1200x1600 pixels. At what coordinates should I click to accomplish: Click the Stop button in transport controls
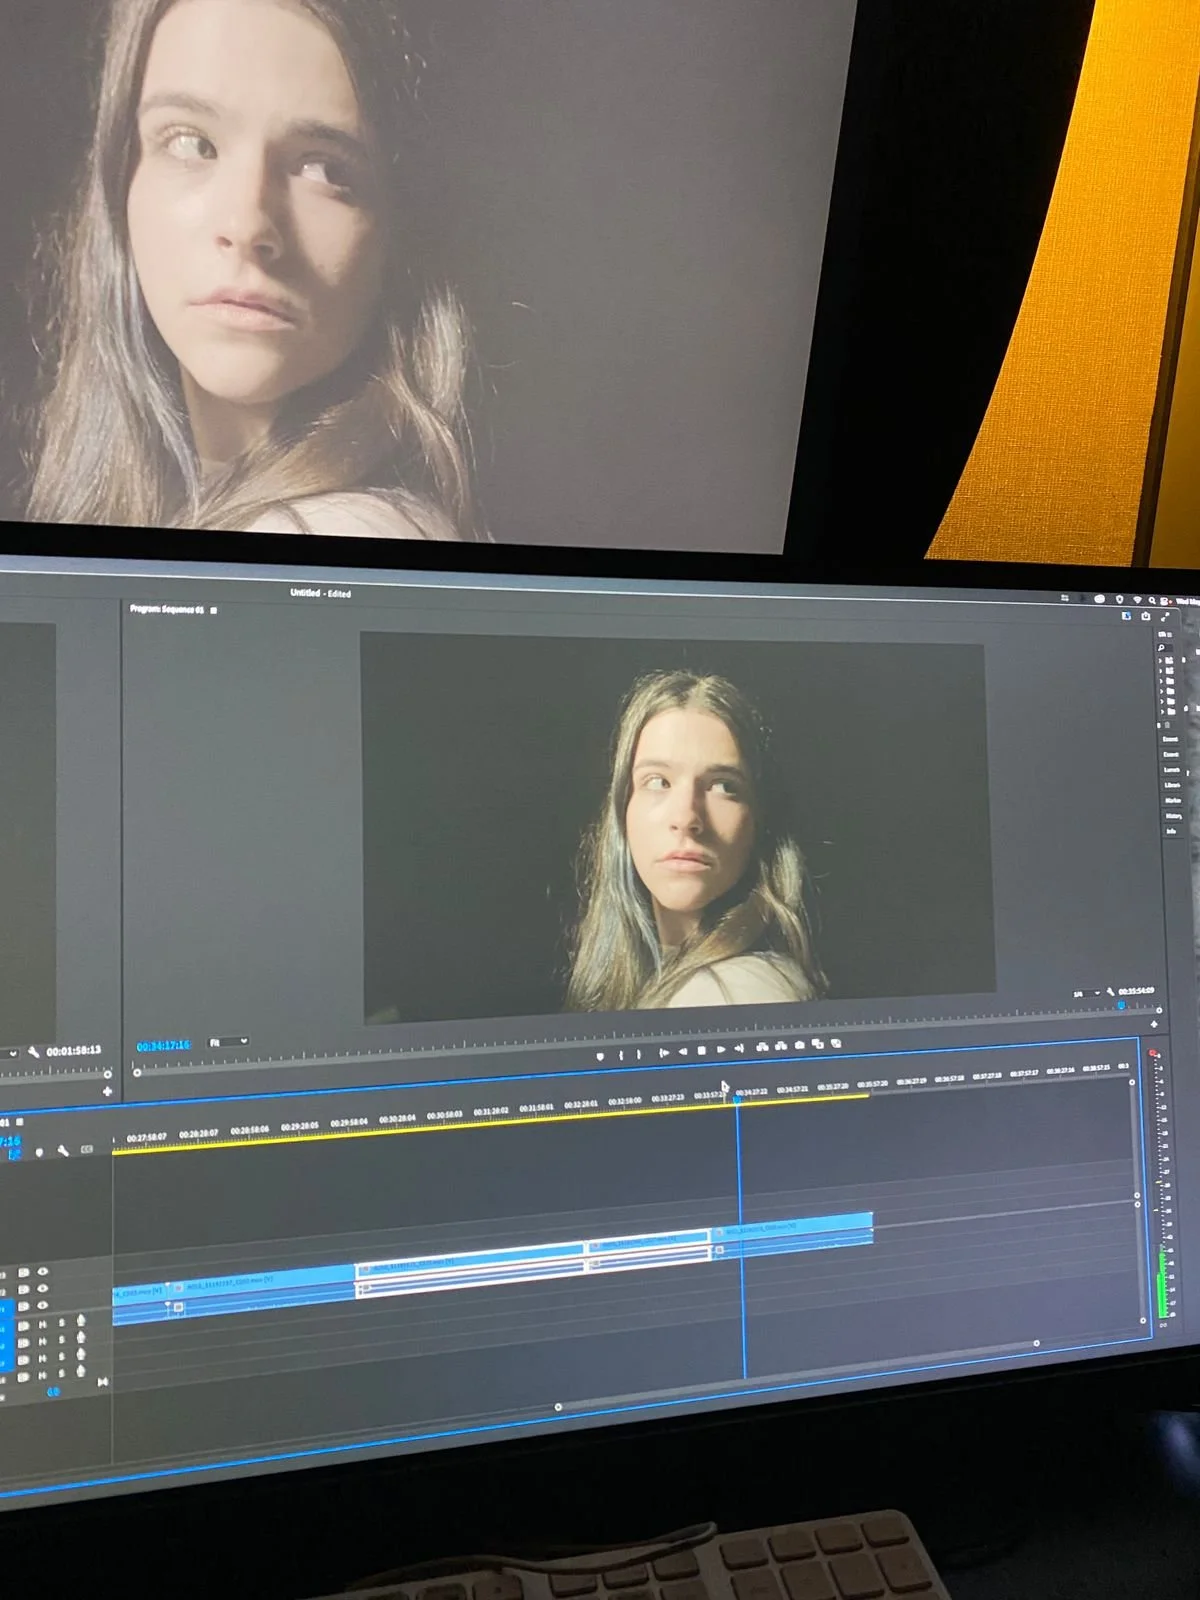(x=701, y=1051)
